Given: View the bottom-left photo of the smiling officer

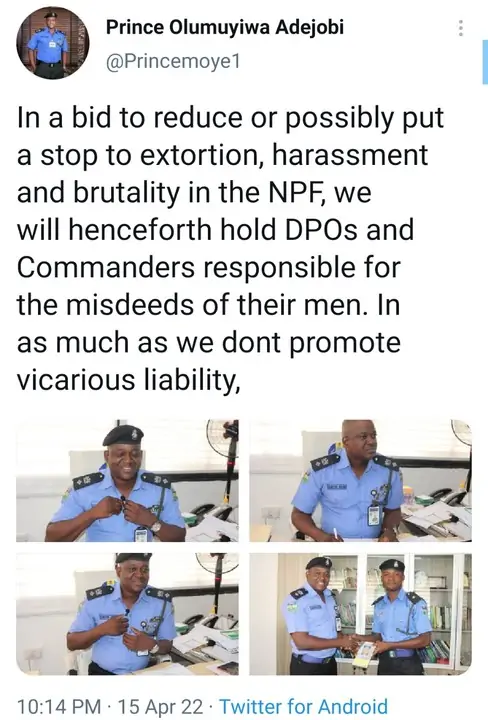Looking at the screenshot, I should click(127, 614).
